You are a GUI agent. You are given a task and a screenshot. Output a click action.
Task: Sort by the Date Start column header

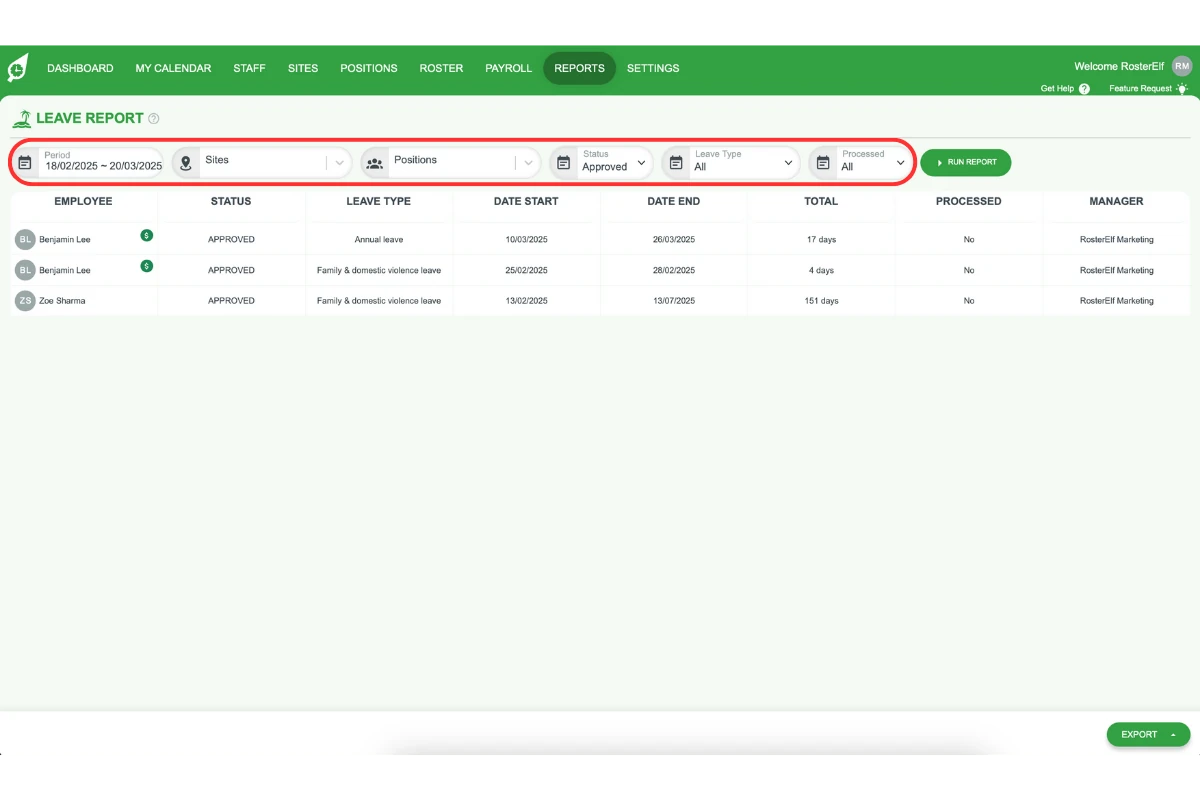coord(526,201)
